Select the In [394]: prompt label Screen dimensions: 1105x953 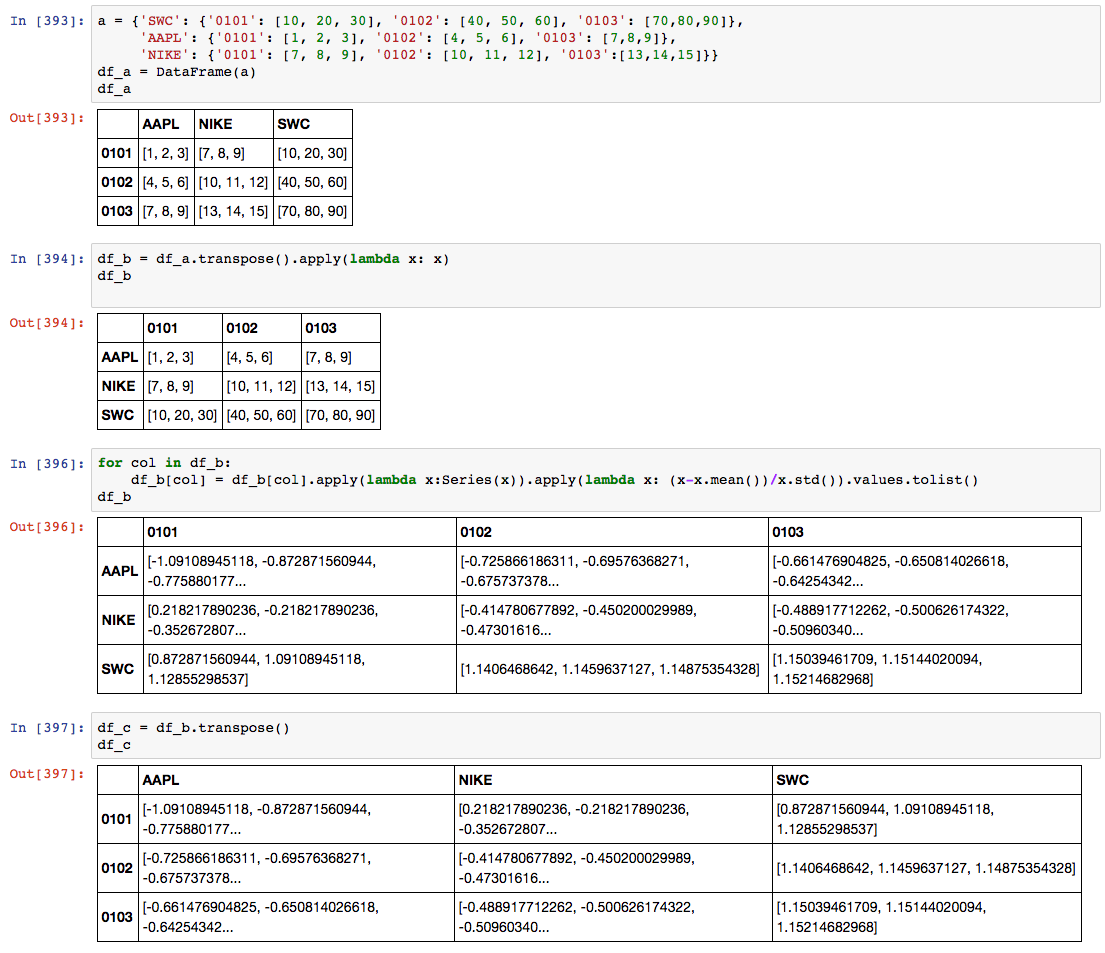pyautogui.click(x=47, y=259)
